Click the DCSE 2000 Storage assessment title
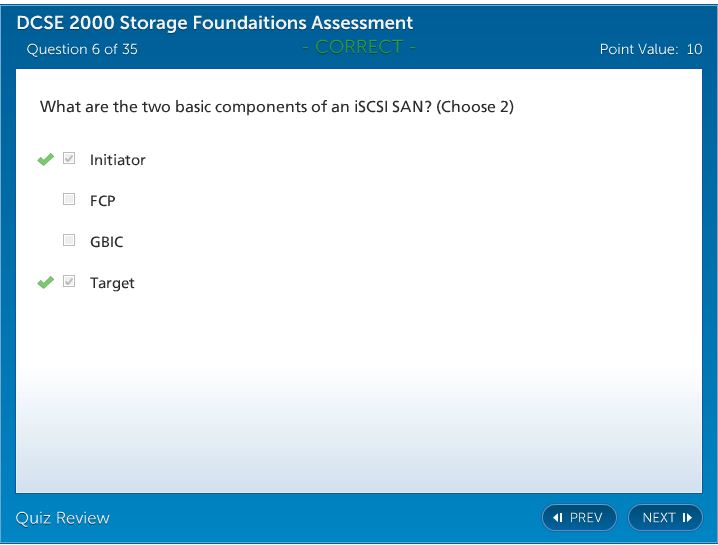This screenshot has height=545, width=718. tap(215, 23)
